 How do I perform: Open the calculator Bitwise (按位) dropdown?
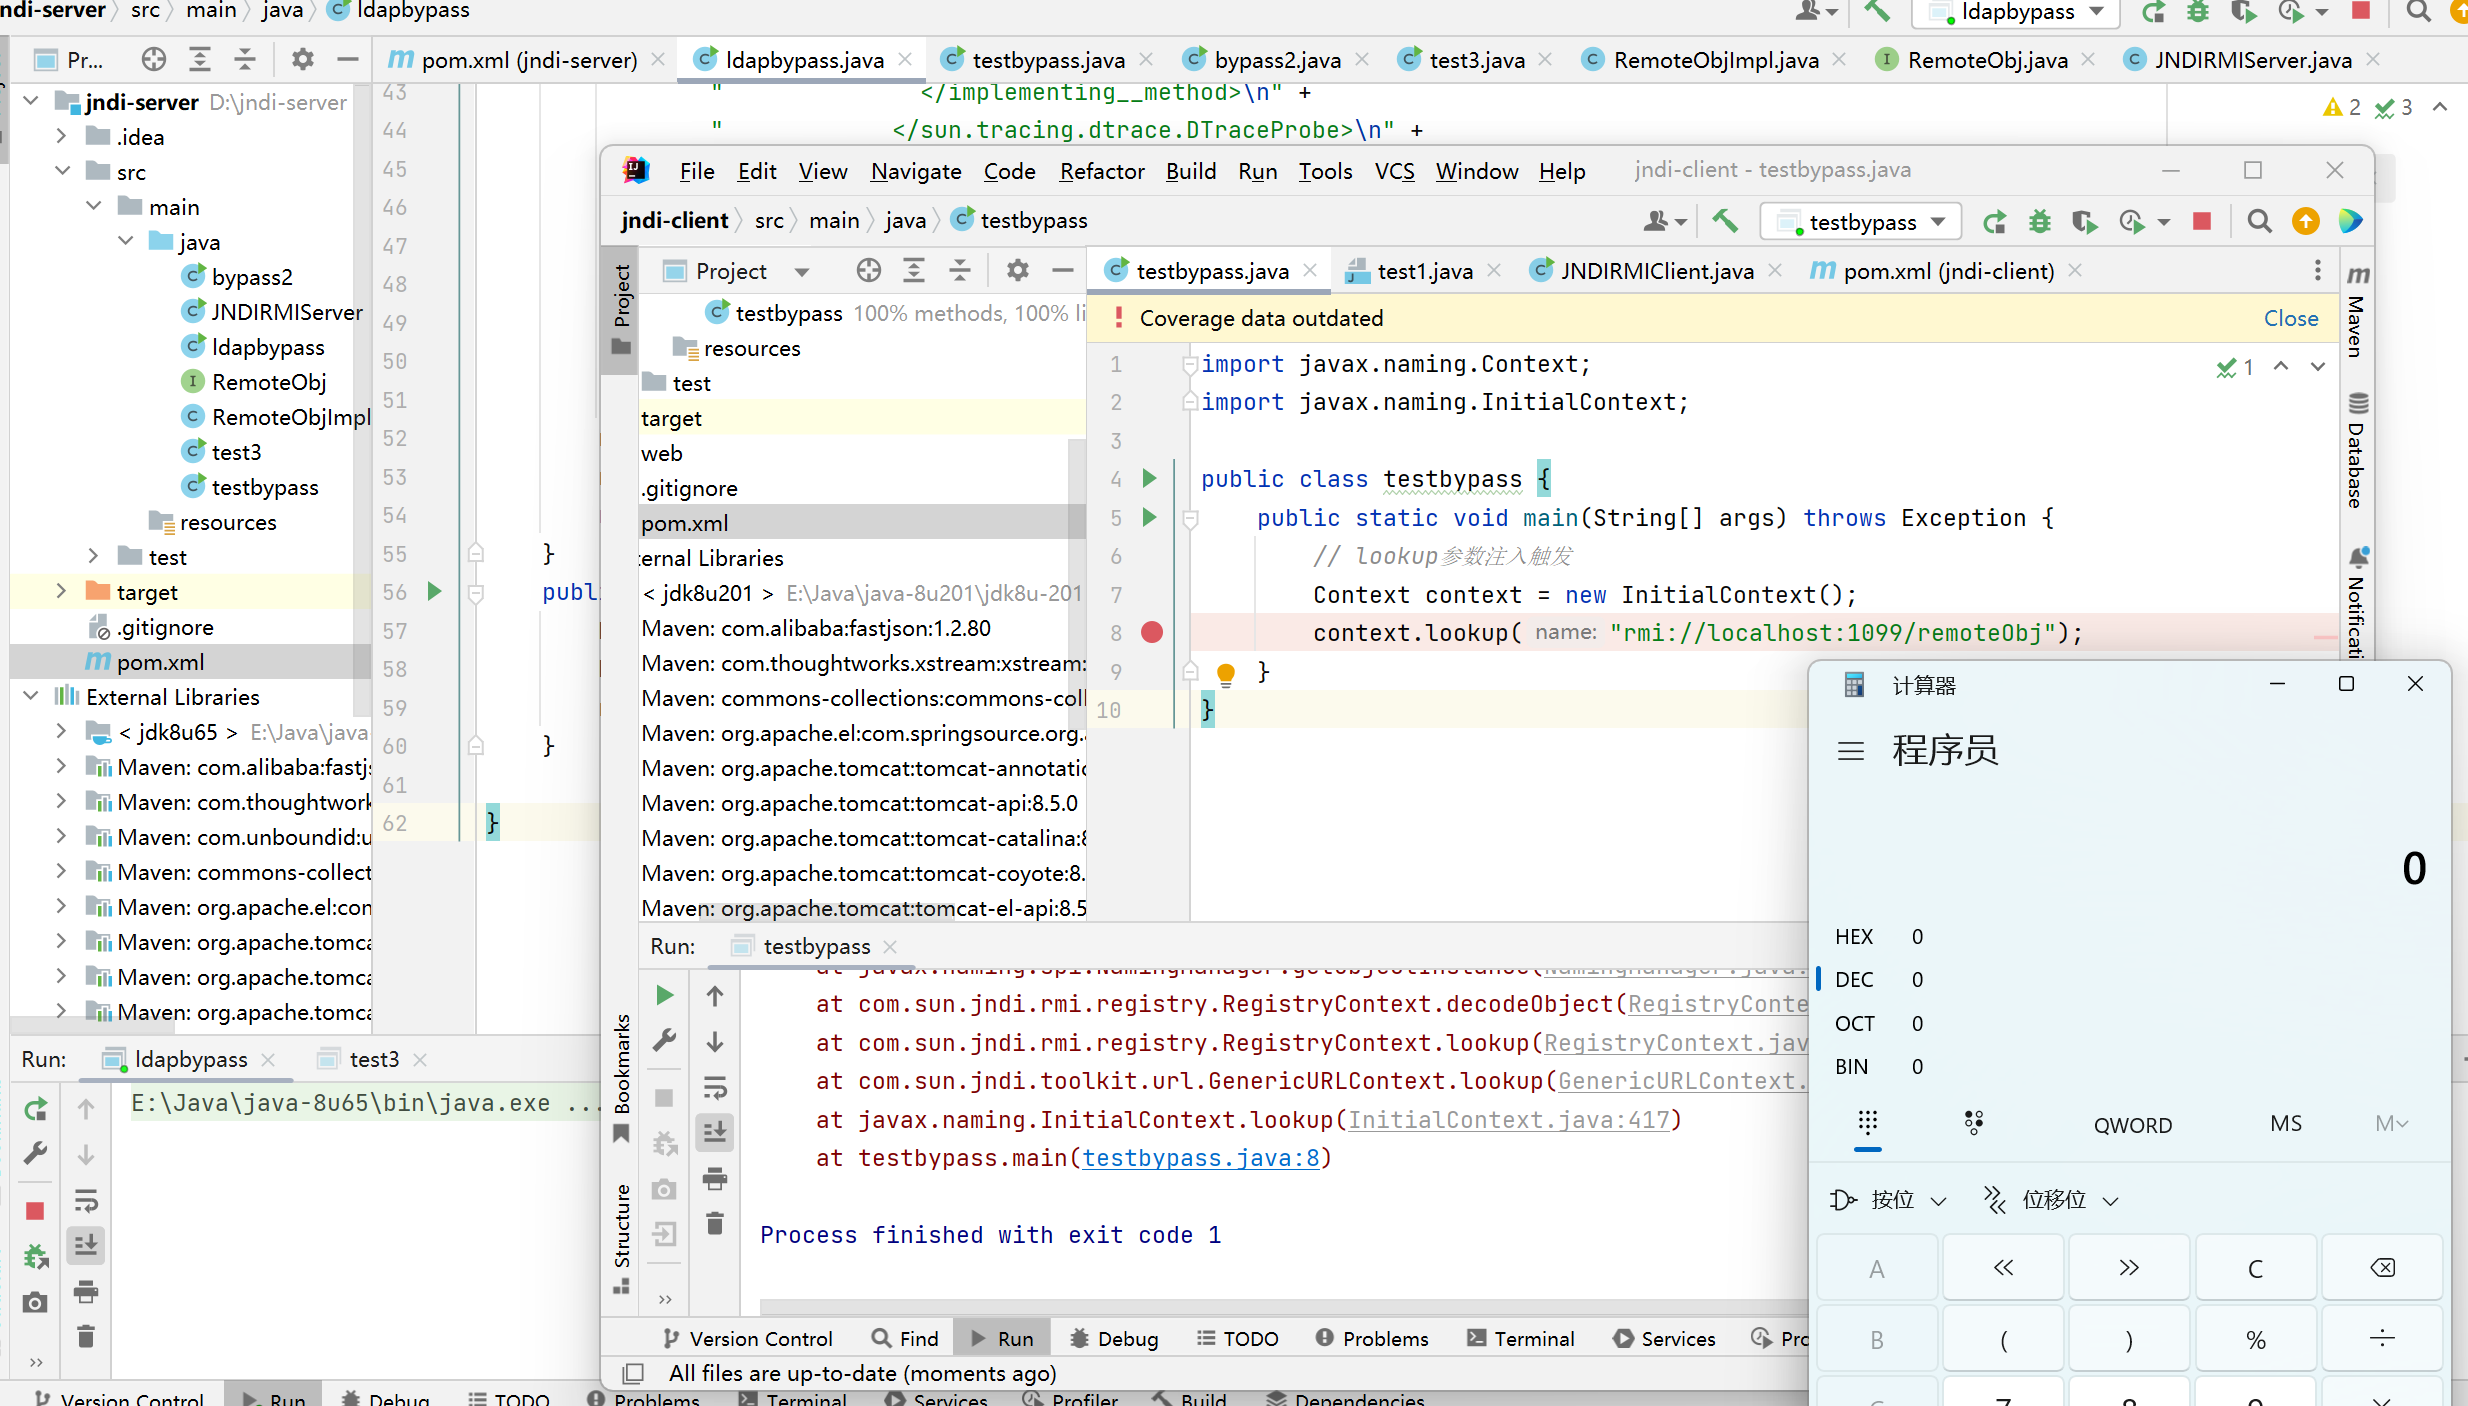pyautogui.click(x=1890, y=1200)
